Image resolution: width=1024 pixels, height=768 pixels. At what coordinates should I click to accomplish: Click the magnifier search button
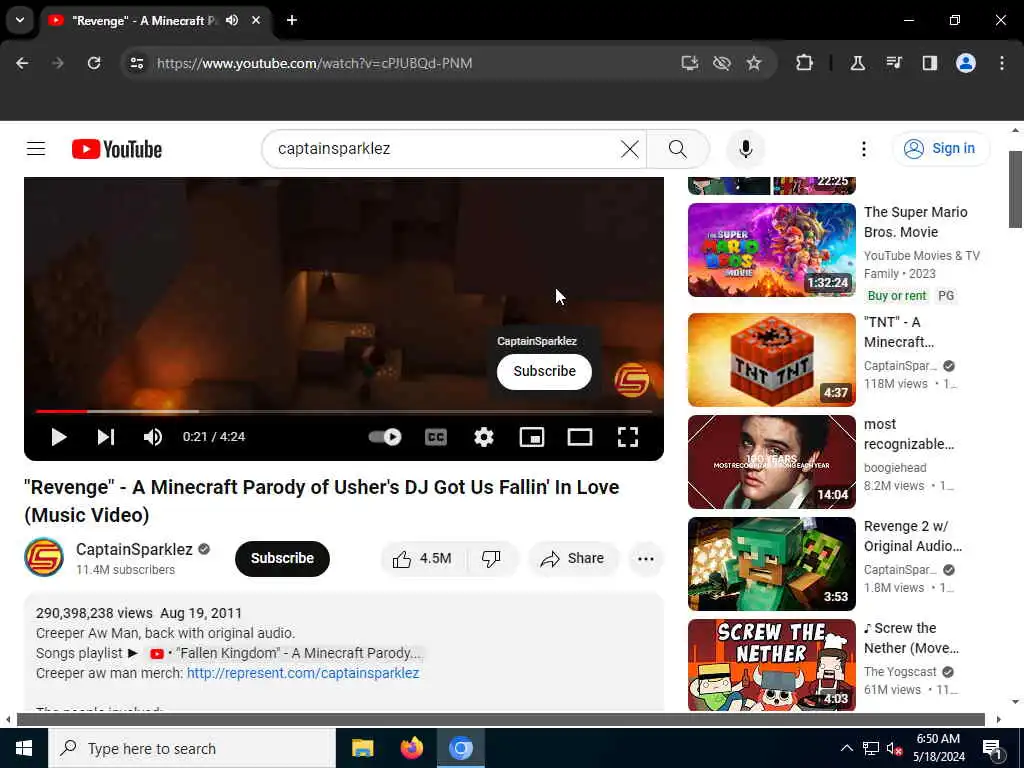coord(678,149)
